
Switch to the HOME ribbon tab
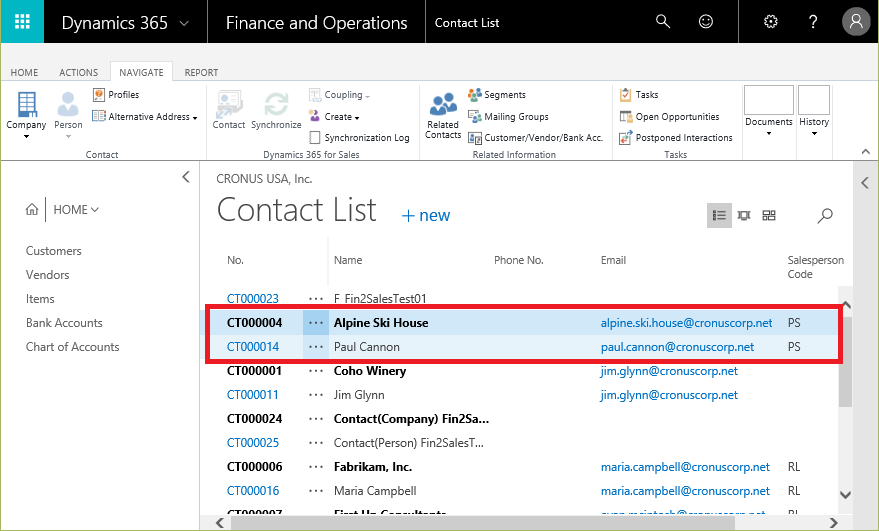point(25,72)
